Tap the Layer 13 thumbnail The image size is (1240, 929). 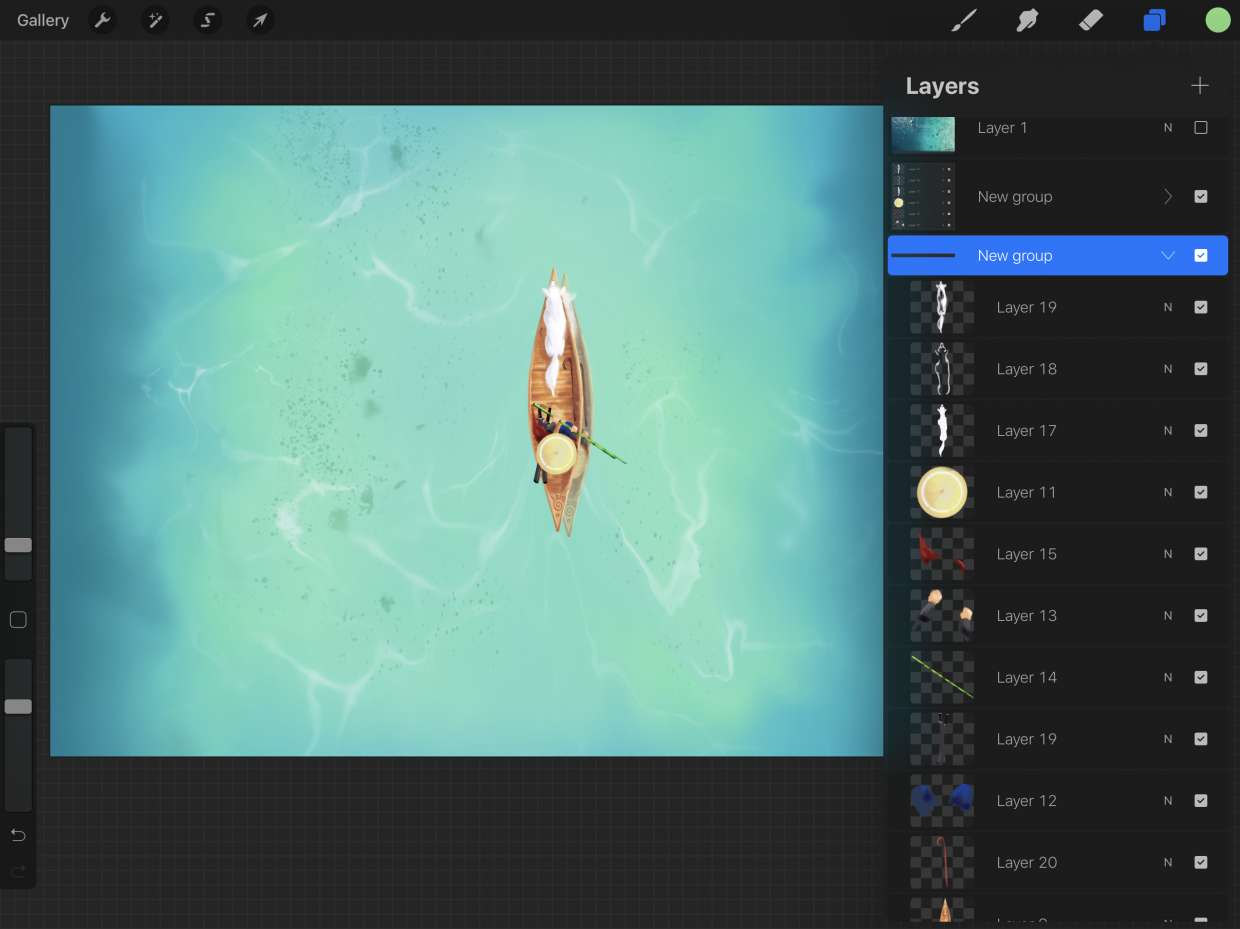942,616
